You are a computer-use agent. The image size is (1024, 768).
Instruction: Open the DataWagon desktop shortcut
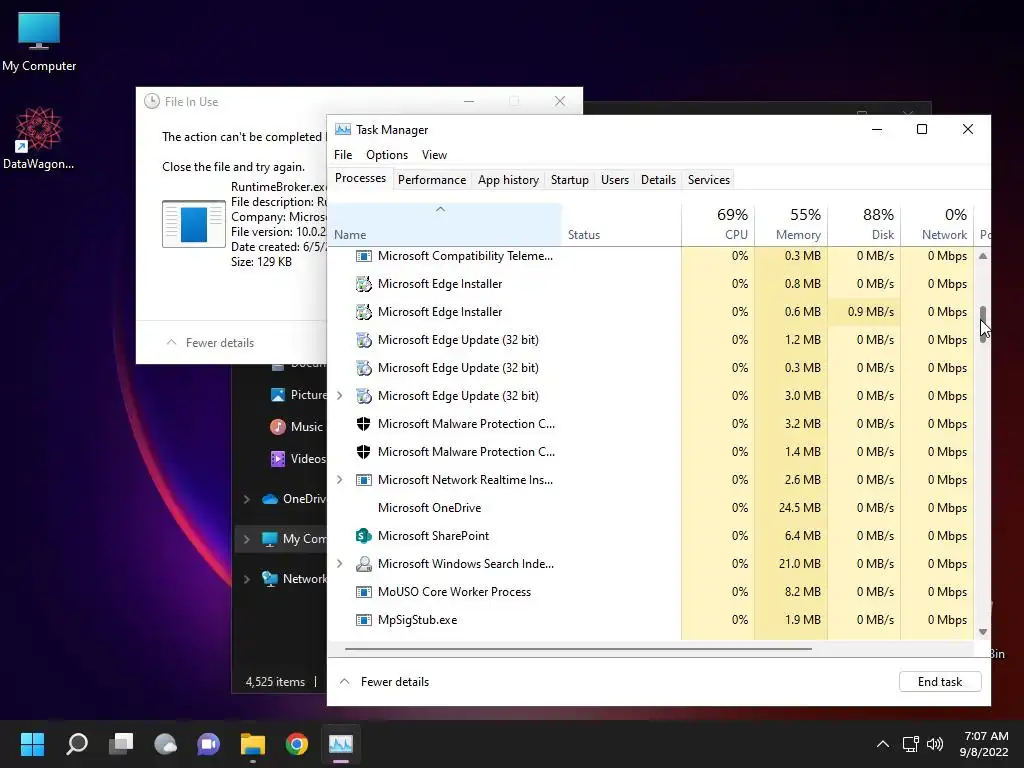tap(38, 138)
